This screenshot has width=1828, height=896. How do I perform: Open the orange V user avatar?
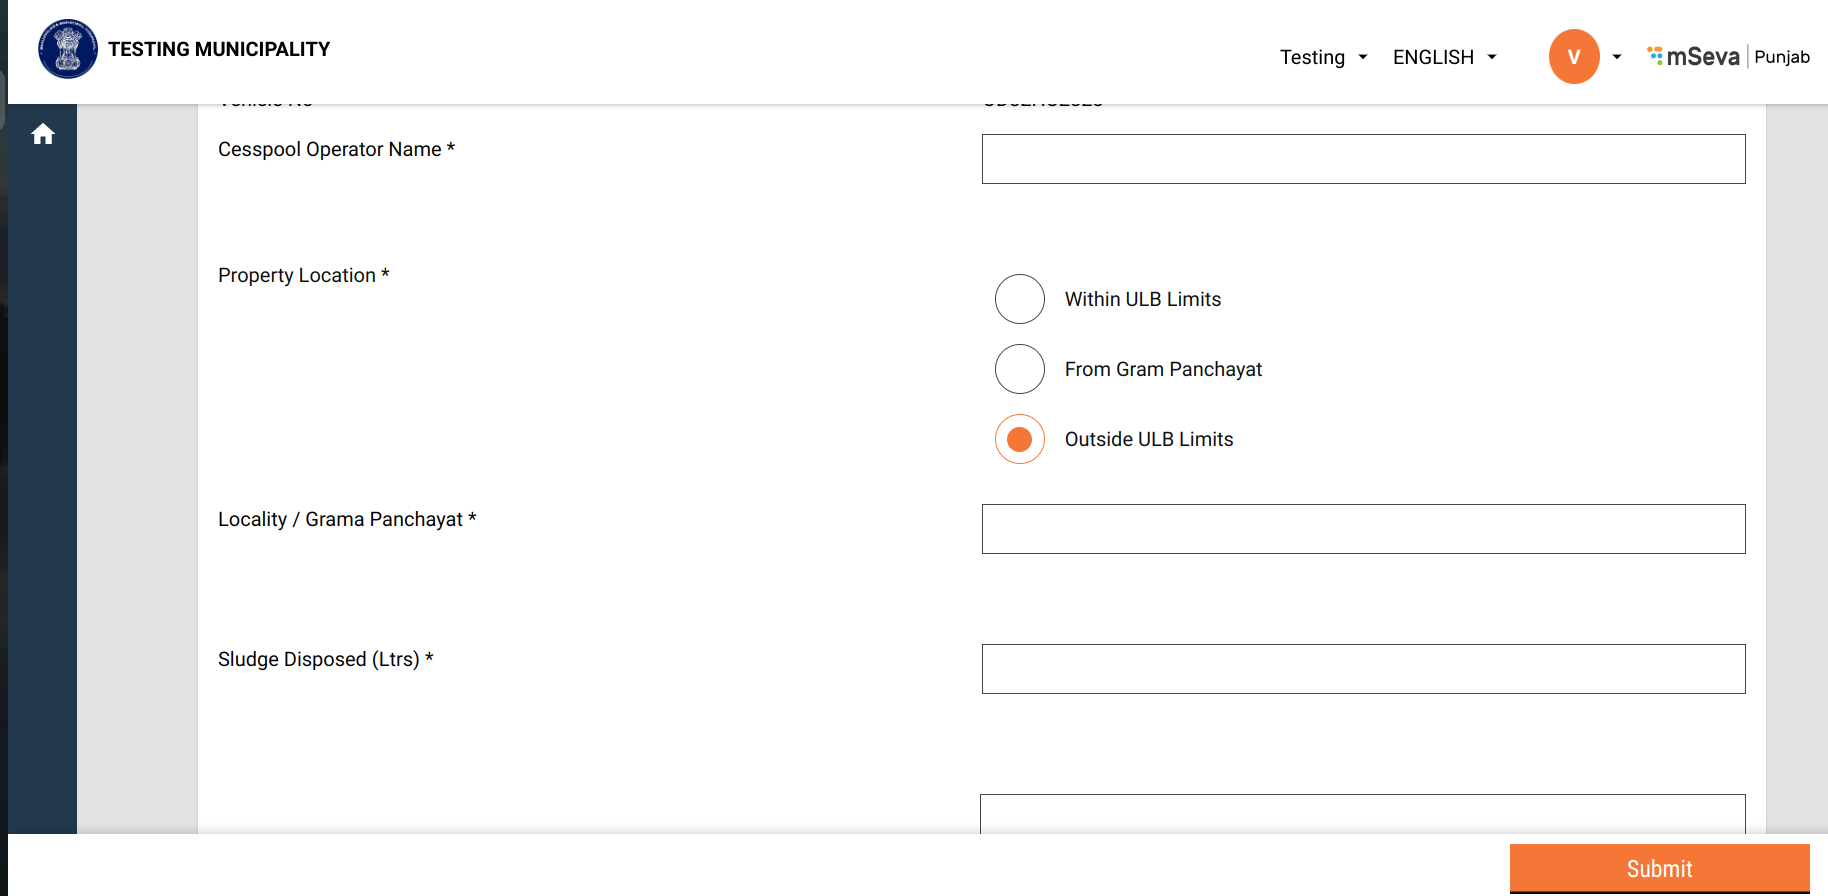pyautogui.click(x=1573, y=57)
